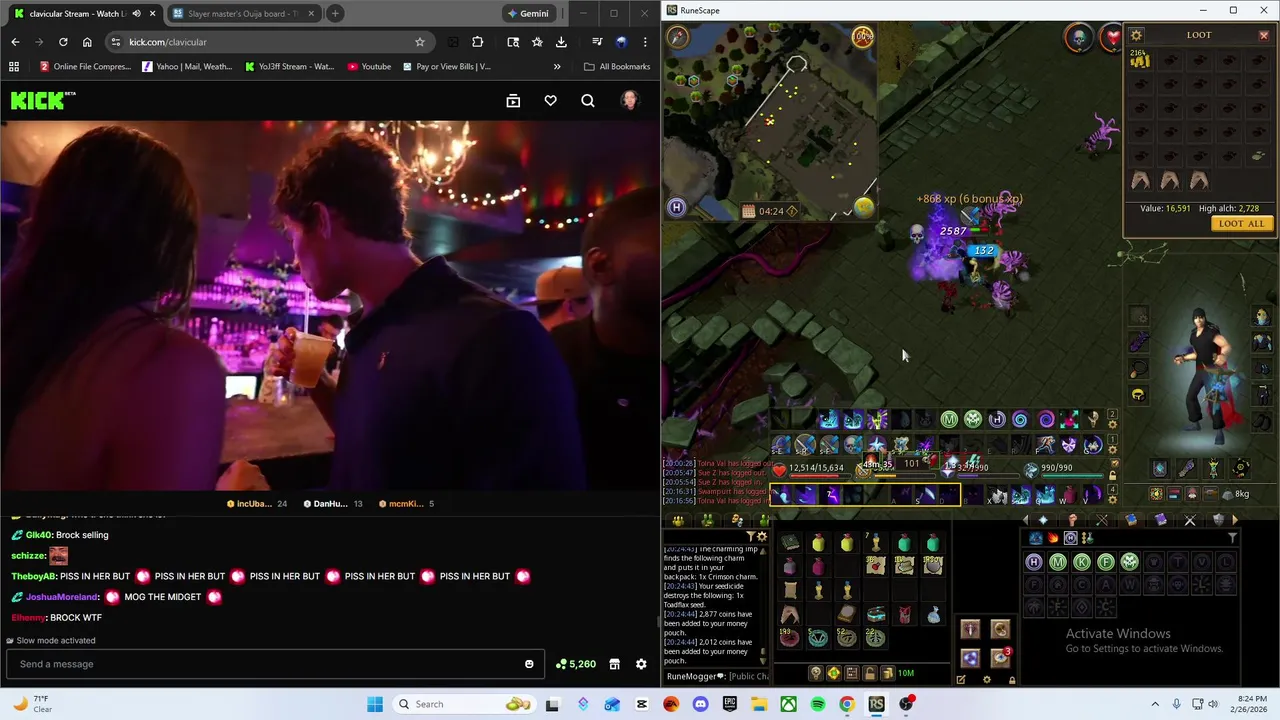The width and height of the screenshot is (1280, 720).
Task: Click the LOOT ALL button in RuneScape
Action: (1241, 223)
